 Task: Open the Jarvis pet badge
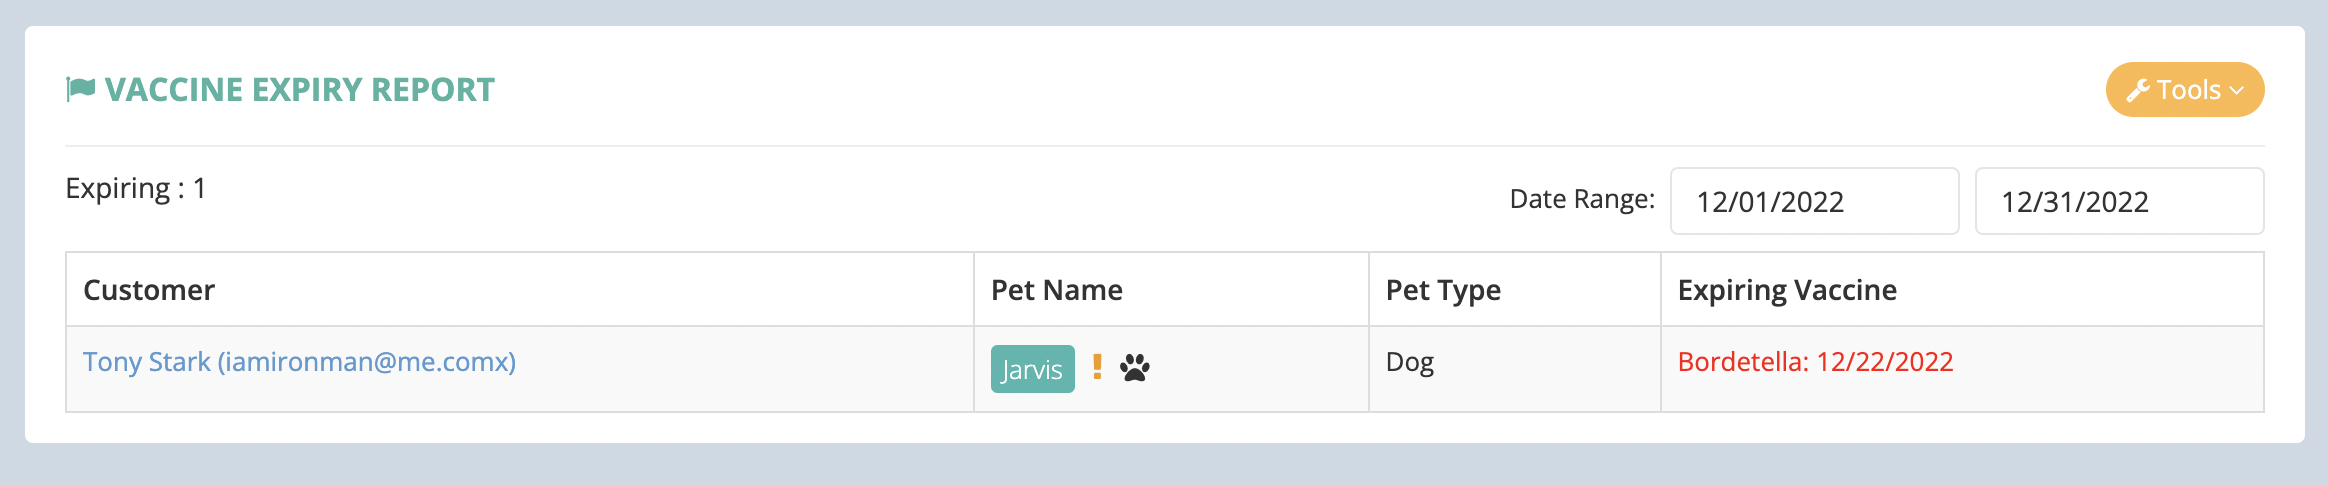coord(1032,369)
